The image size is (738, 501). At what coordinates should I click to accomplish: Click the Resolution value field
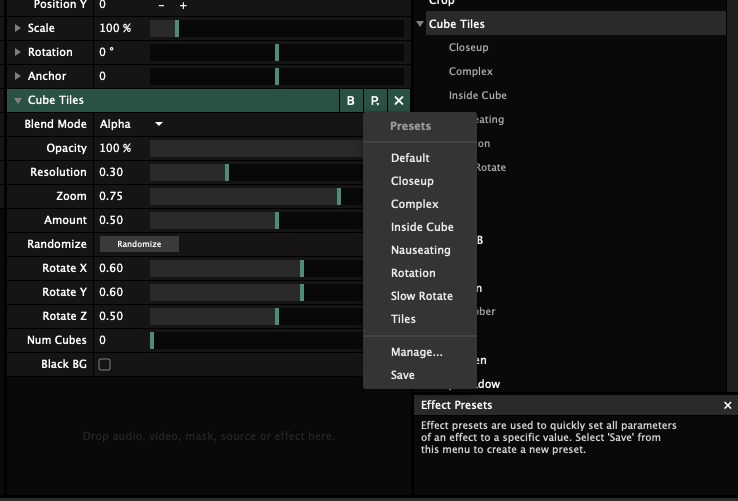[x=118, y=172]
